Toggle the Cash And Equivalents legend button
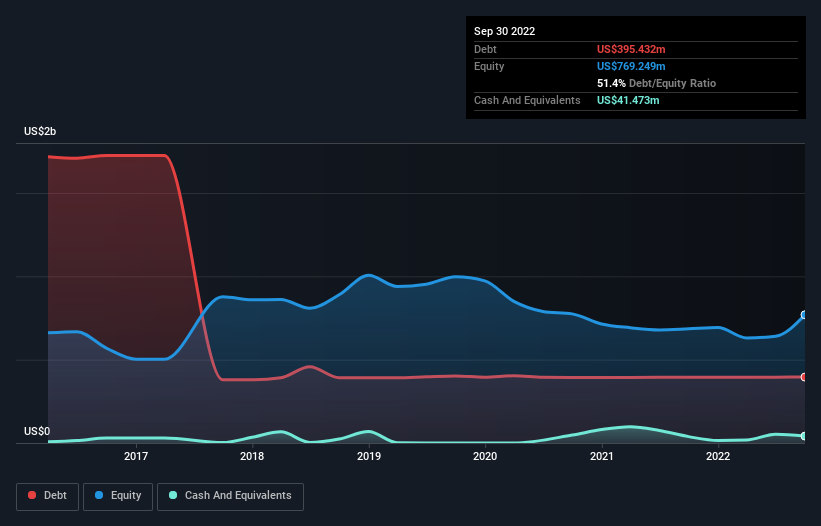Screen dimensions: 821x526 click(x=230, y=496)
